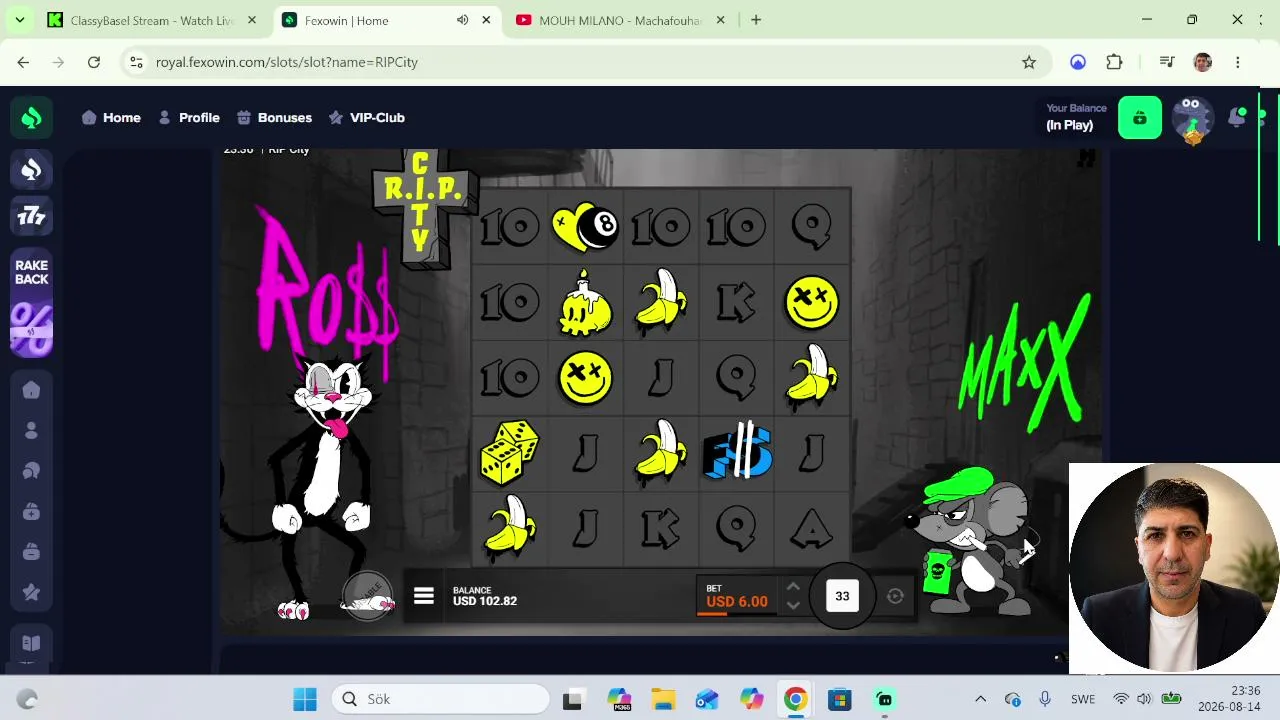The image size is (1280, 720).
Task: Show hidden system tray icons
Action: click(981, 699)
